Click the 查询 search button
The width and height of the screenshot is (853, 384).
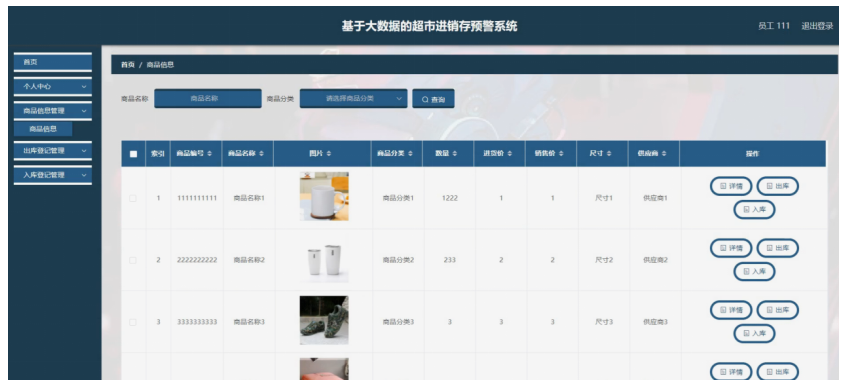[x=433, y=99]
